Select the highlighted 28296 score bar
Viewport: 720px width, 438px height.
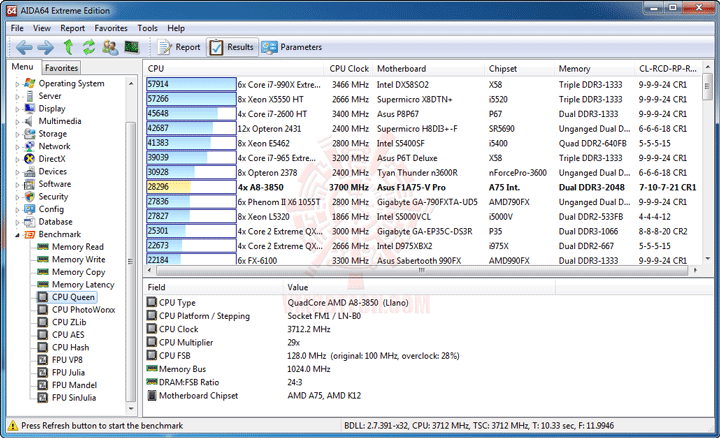click(191, 187)
